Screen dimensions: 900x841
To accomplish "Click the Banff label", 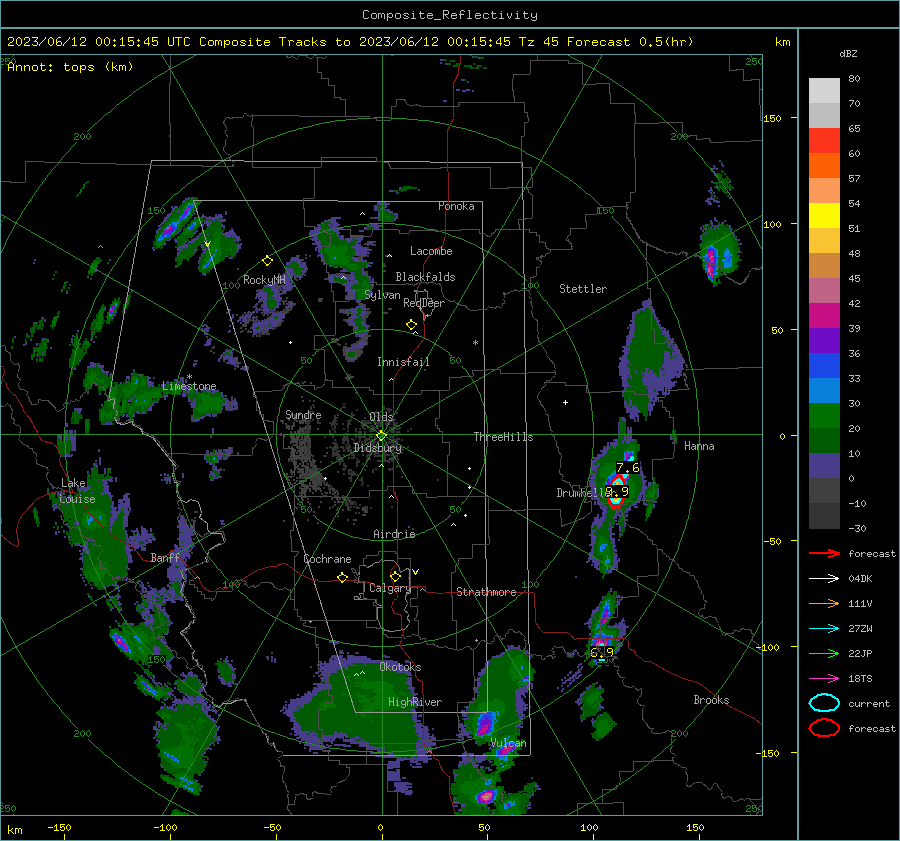I will 165,557.
